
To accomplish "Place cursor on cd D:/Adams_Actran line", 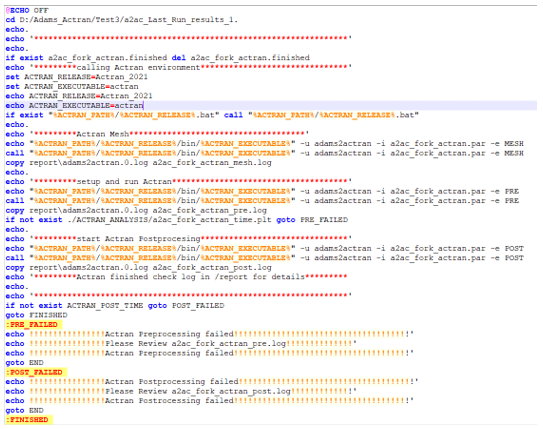I will point(122,20).
